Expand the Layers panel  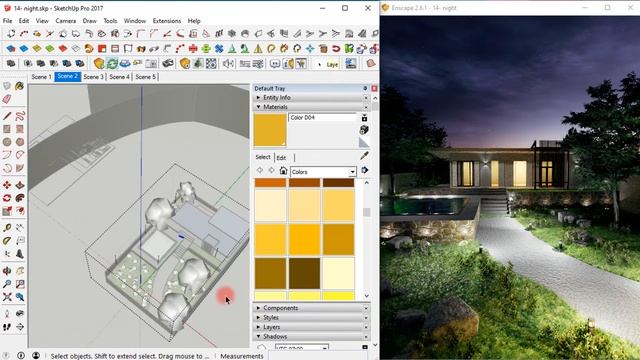311,327
